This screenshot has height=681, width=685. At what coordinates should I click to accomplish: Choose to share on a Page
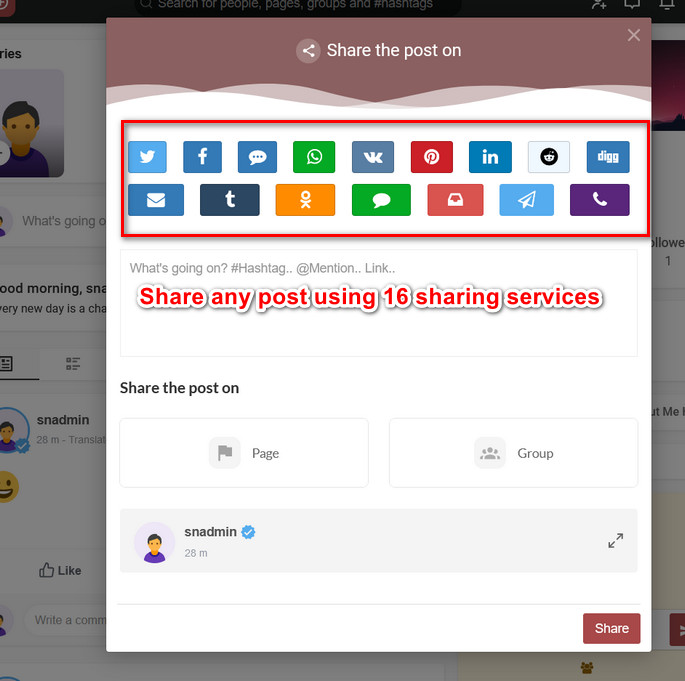click(x=244, y=453)
